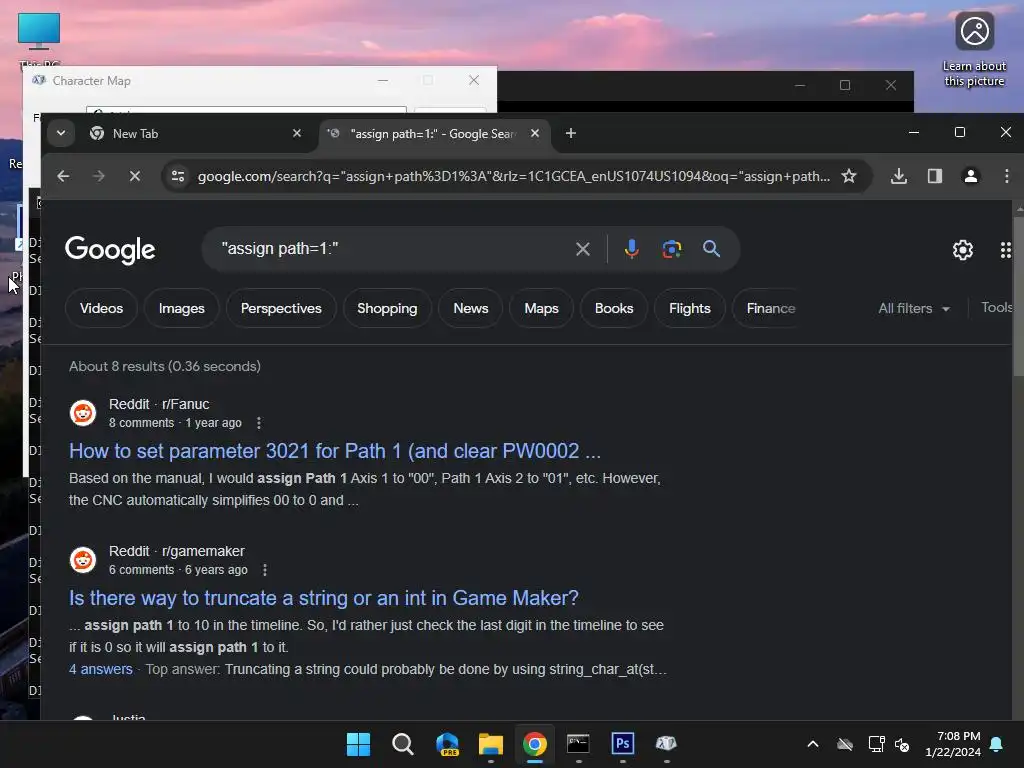Screen dimensions: 1024x768
Task: Open the tab search dropdown arrow
Action: (61, 133)
